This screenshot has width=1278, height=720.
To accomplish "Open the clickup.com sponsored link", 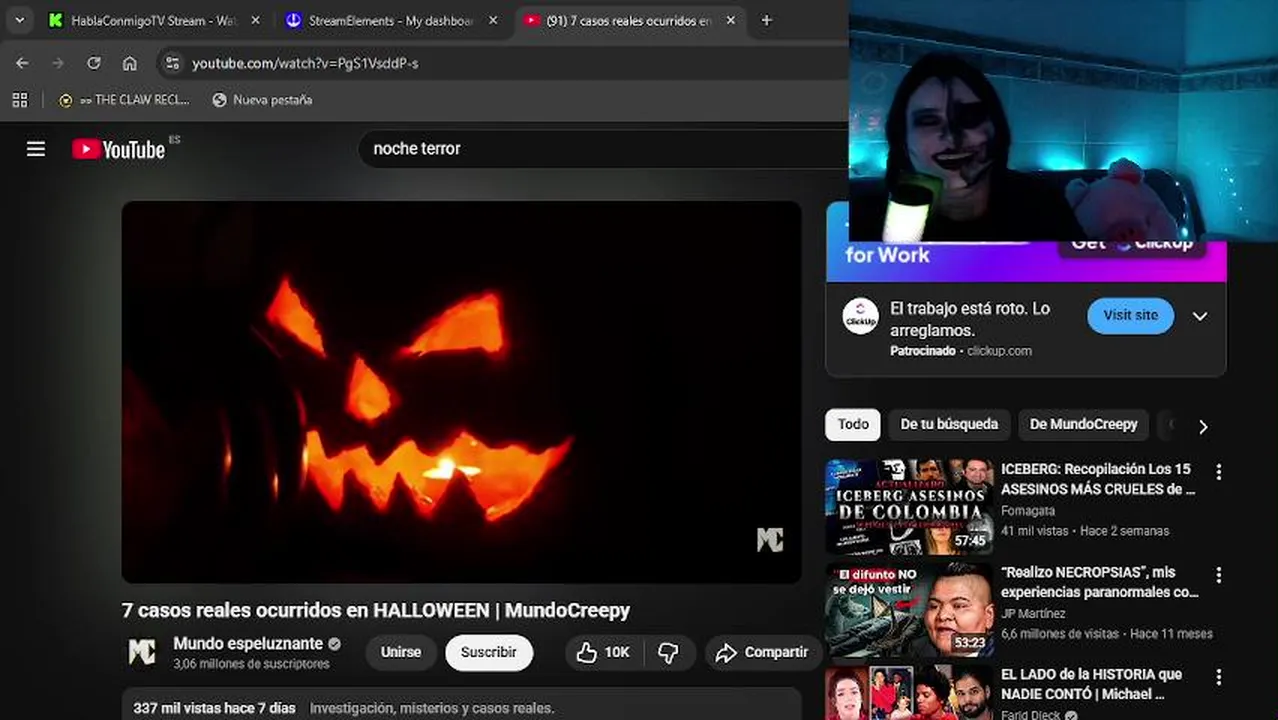I will point(999,351).
